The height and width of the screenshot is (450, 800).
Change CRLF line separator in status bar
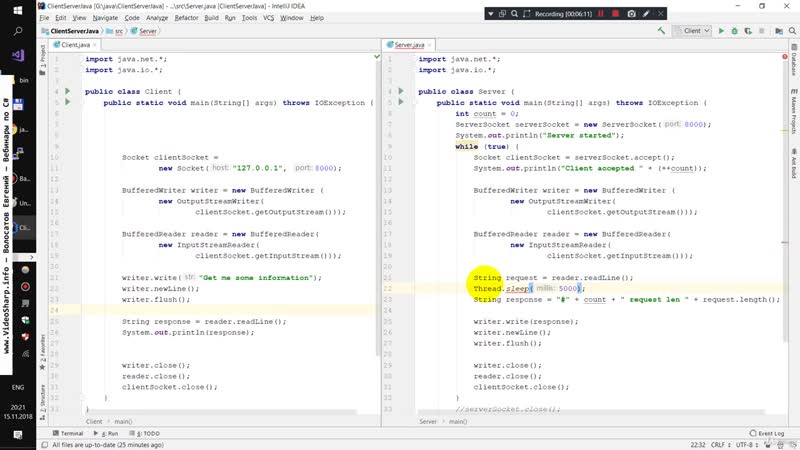(x=720, y=445)
